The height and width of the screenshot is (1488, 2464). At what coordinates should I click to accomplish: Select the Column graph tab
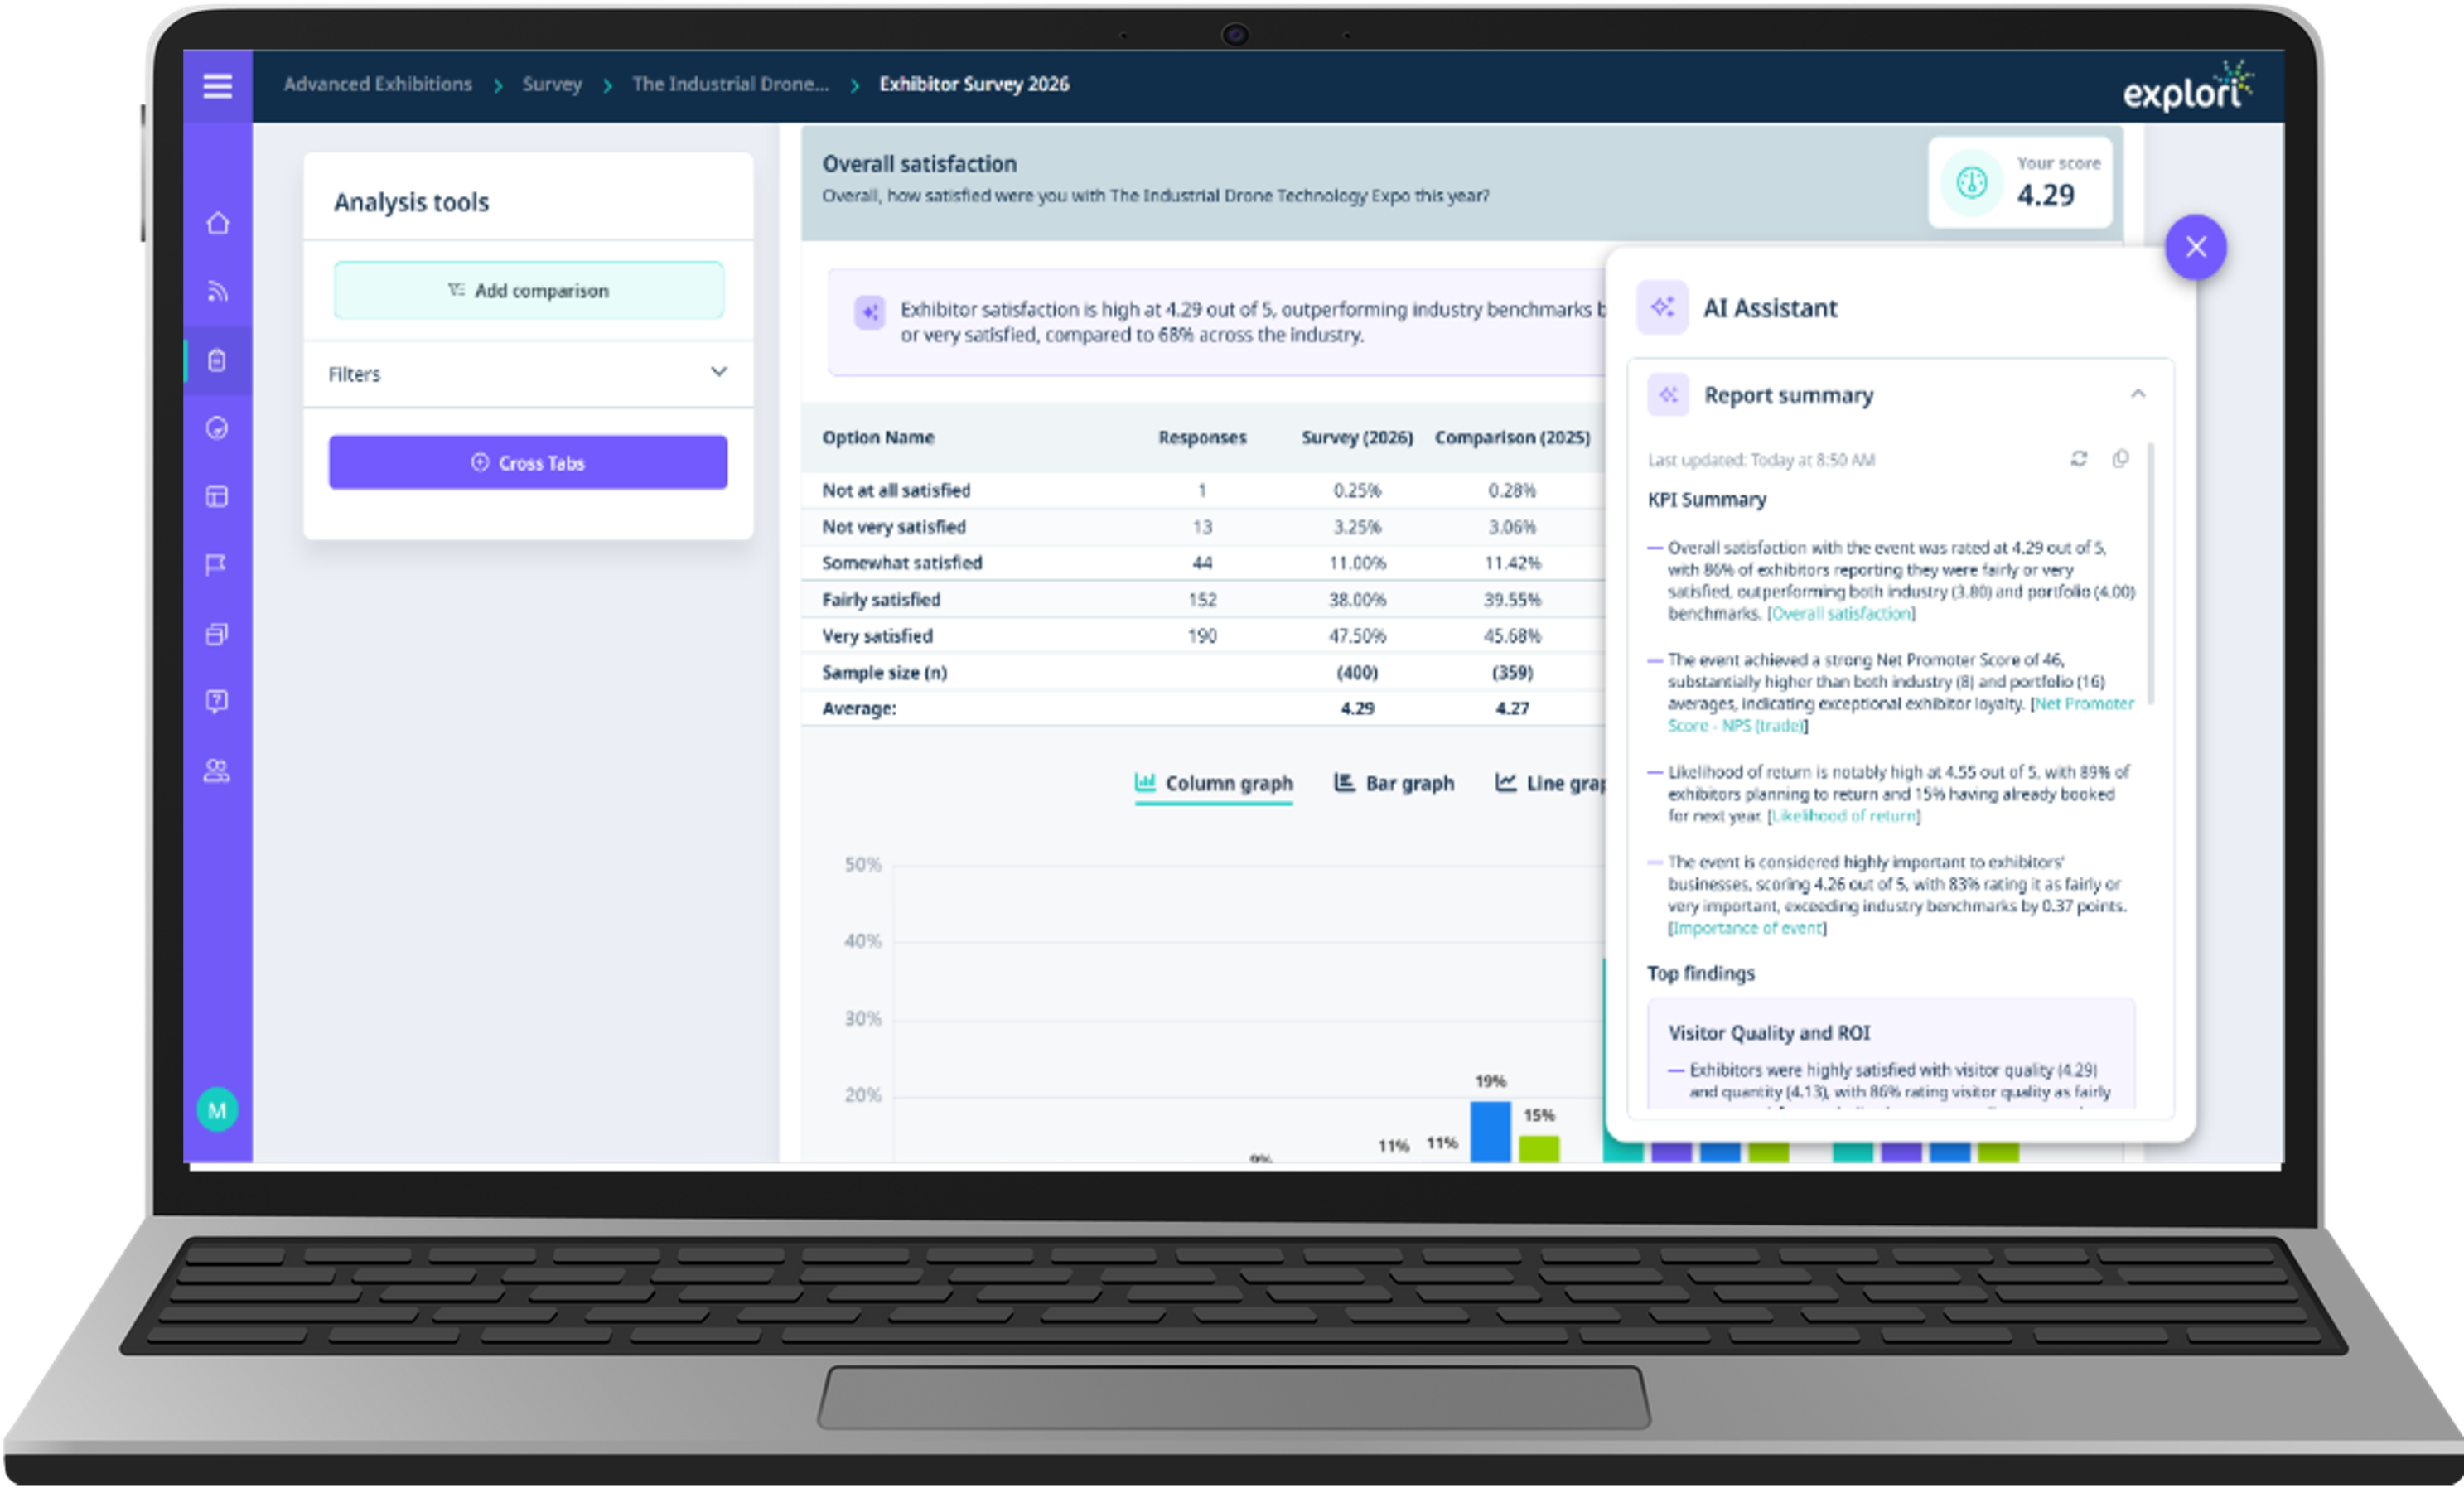(x=1214, y=783)
